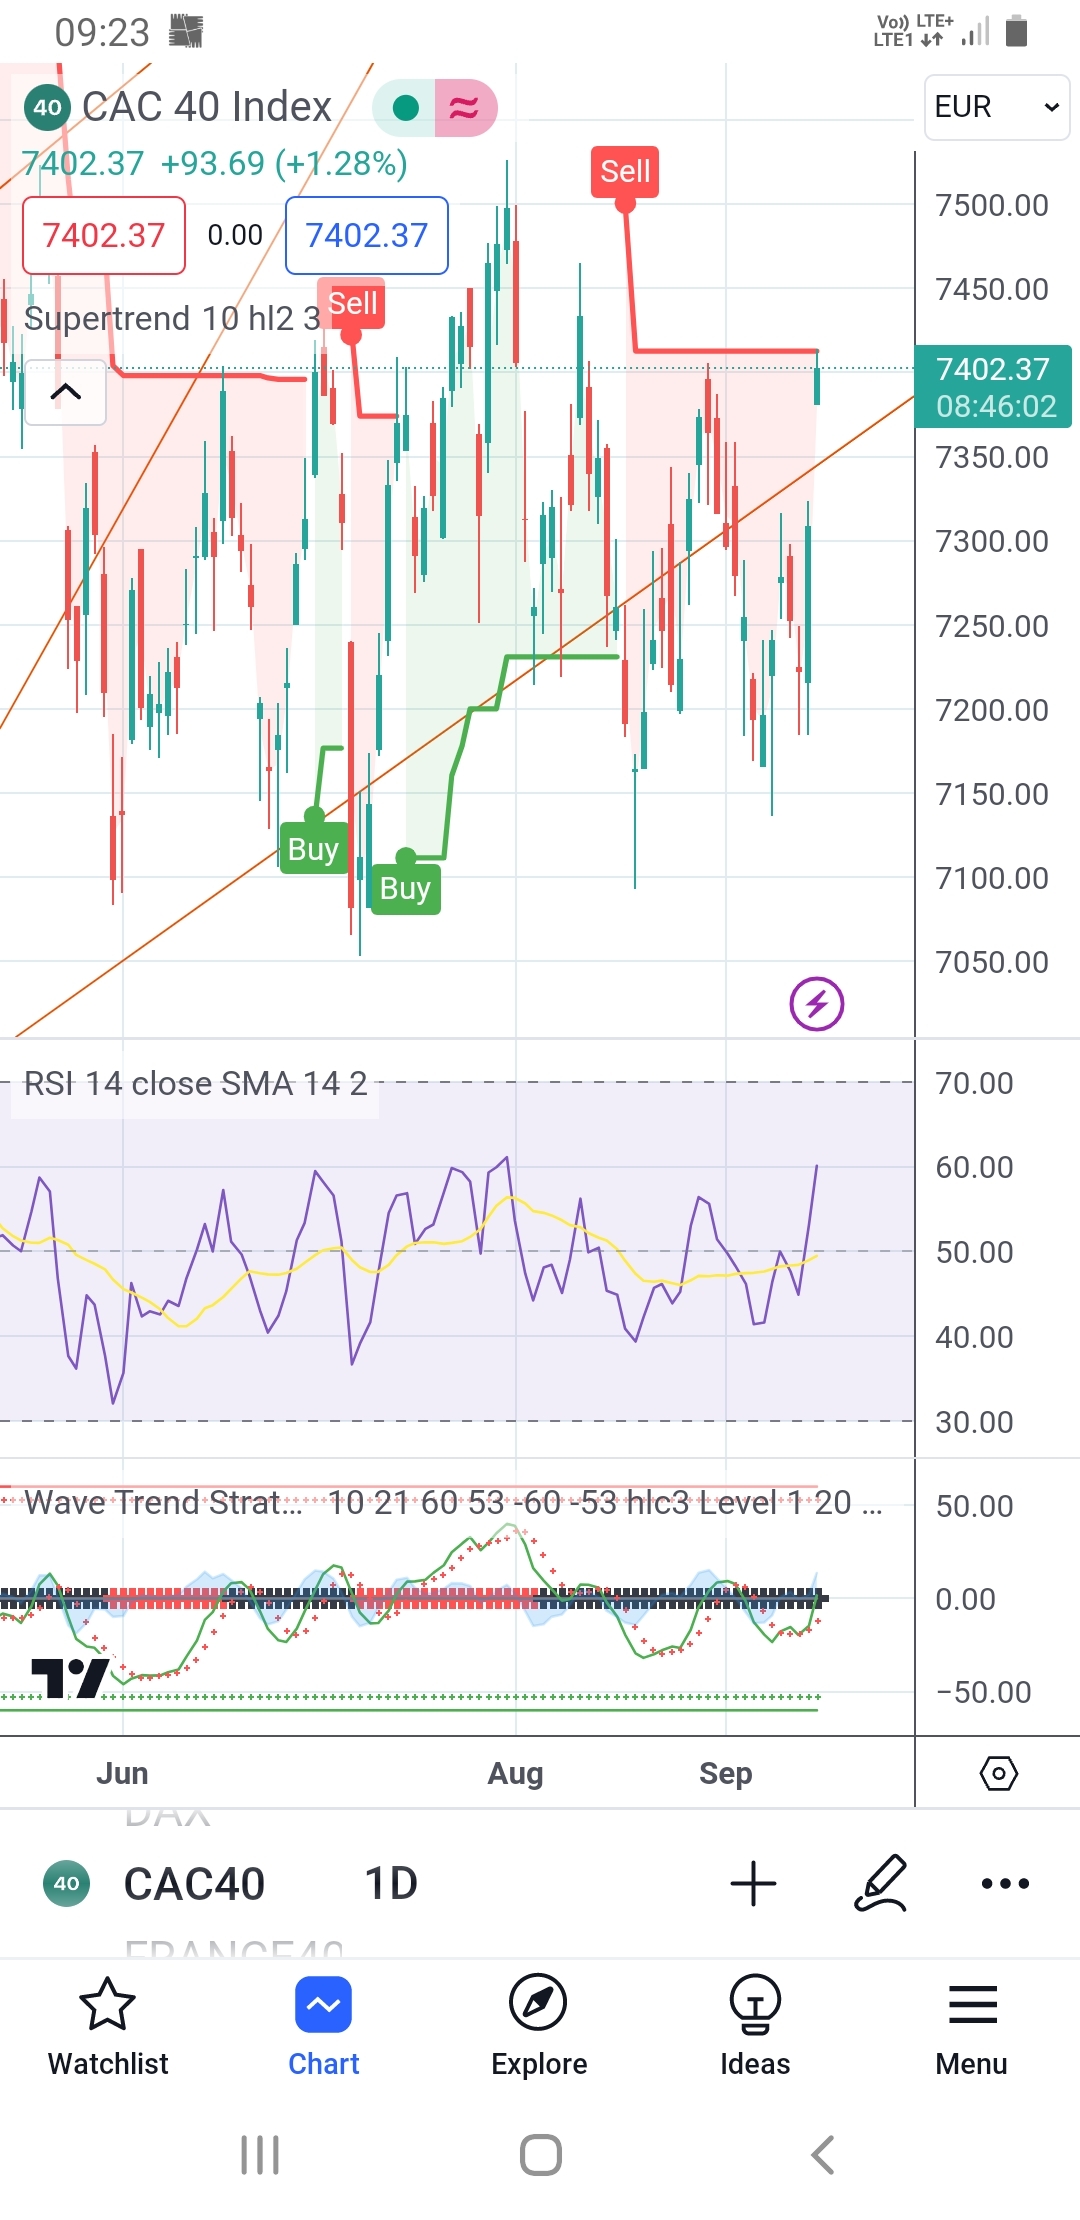This screenshot has width=1080, height=2220.
Task: Select the CAC 40 Index title
Action: pos(207,107)
